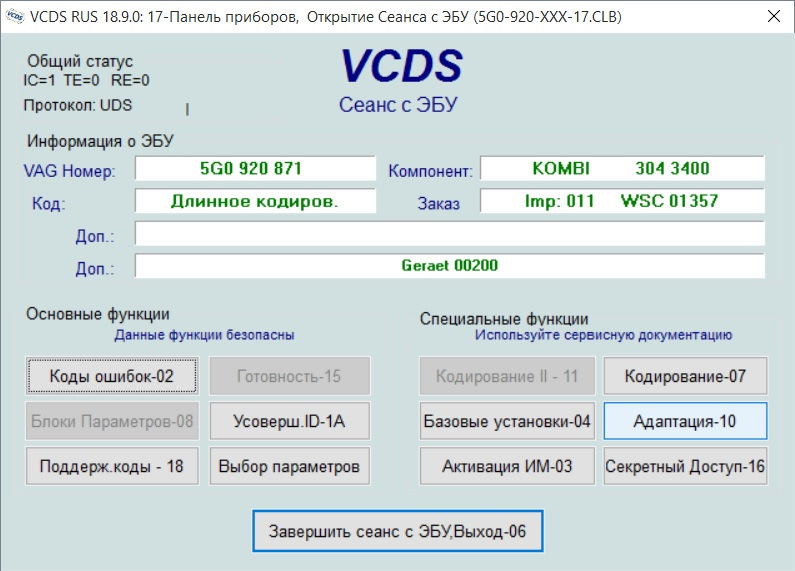
Task: Click the Специальные функции heading
Action: coord(504,318)
